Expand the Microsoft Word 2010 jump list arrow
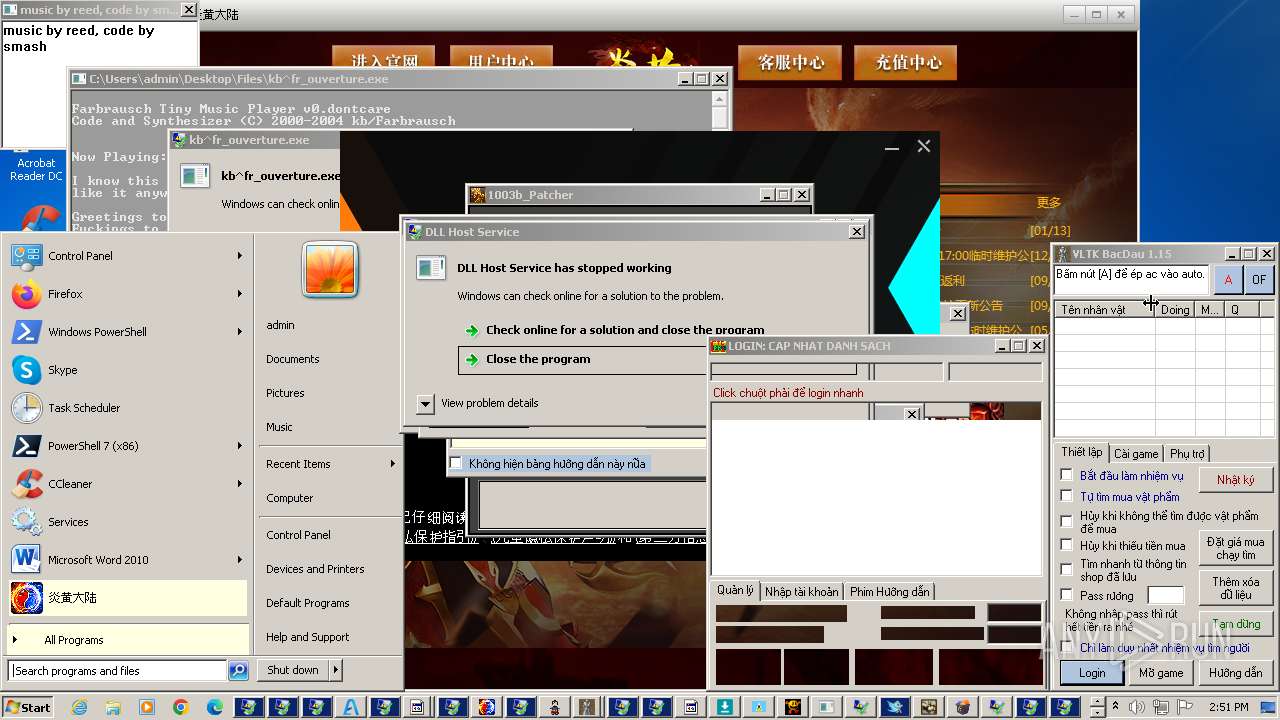 (x=240, y=560)
